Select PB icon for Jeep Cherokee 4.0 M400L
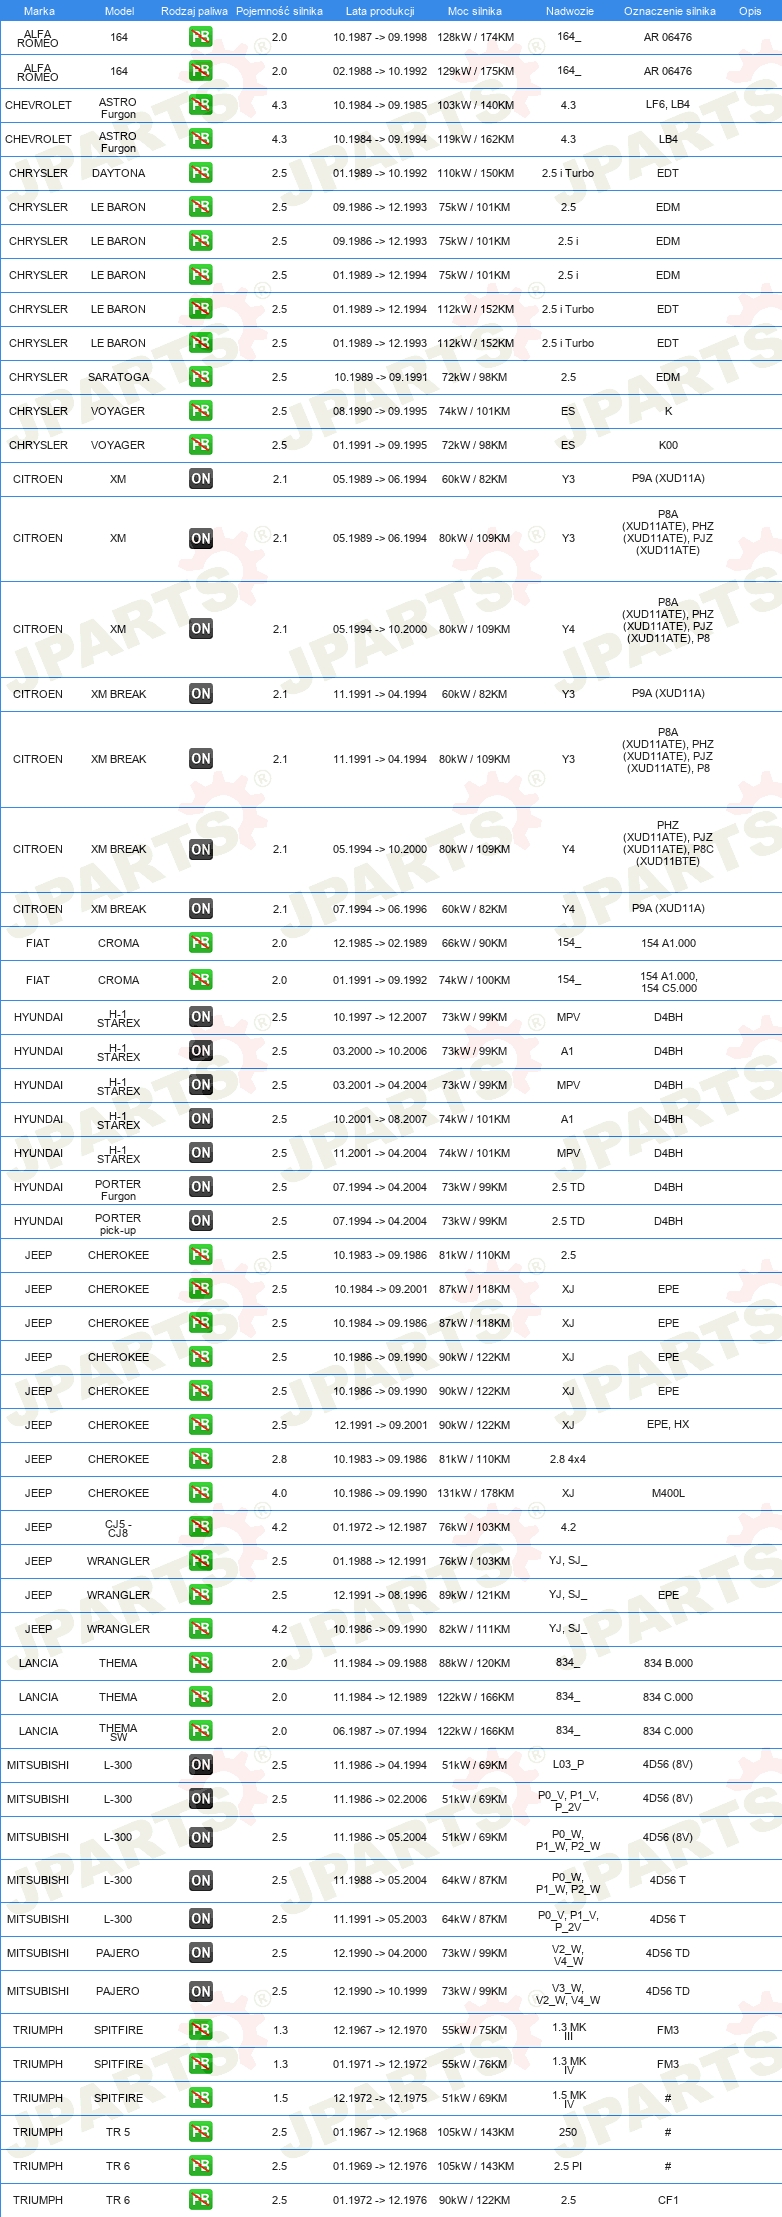The image size is (782, 2217). click(x=200, y=1493)
